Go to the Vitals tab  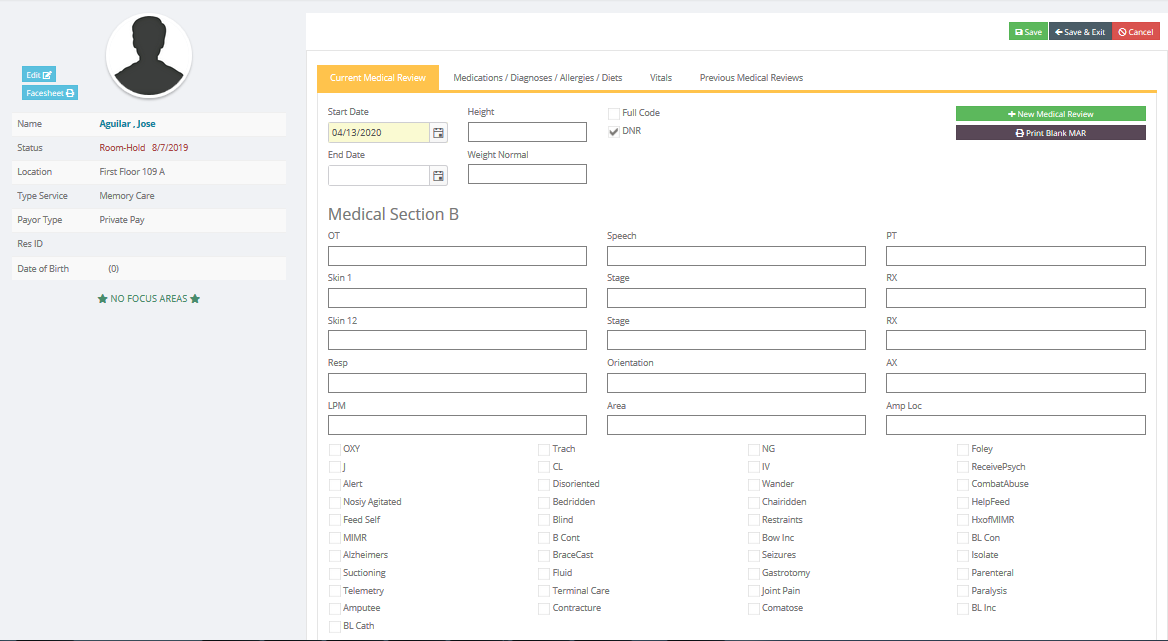[661, 77]
